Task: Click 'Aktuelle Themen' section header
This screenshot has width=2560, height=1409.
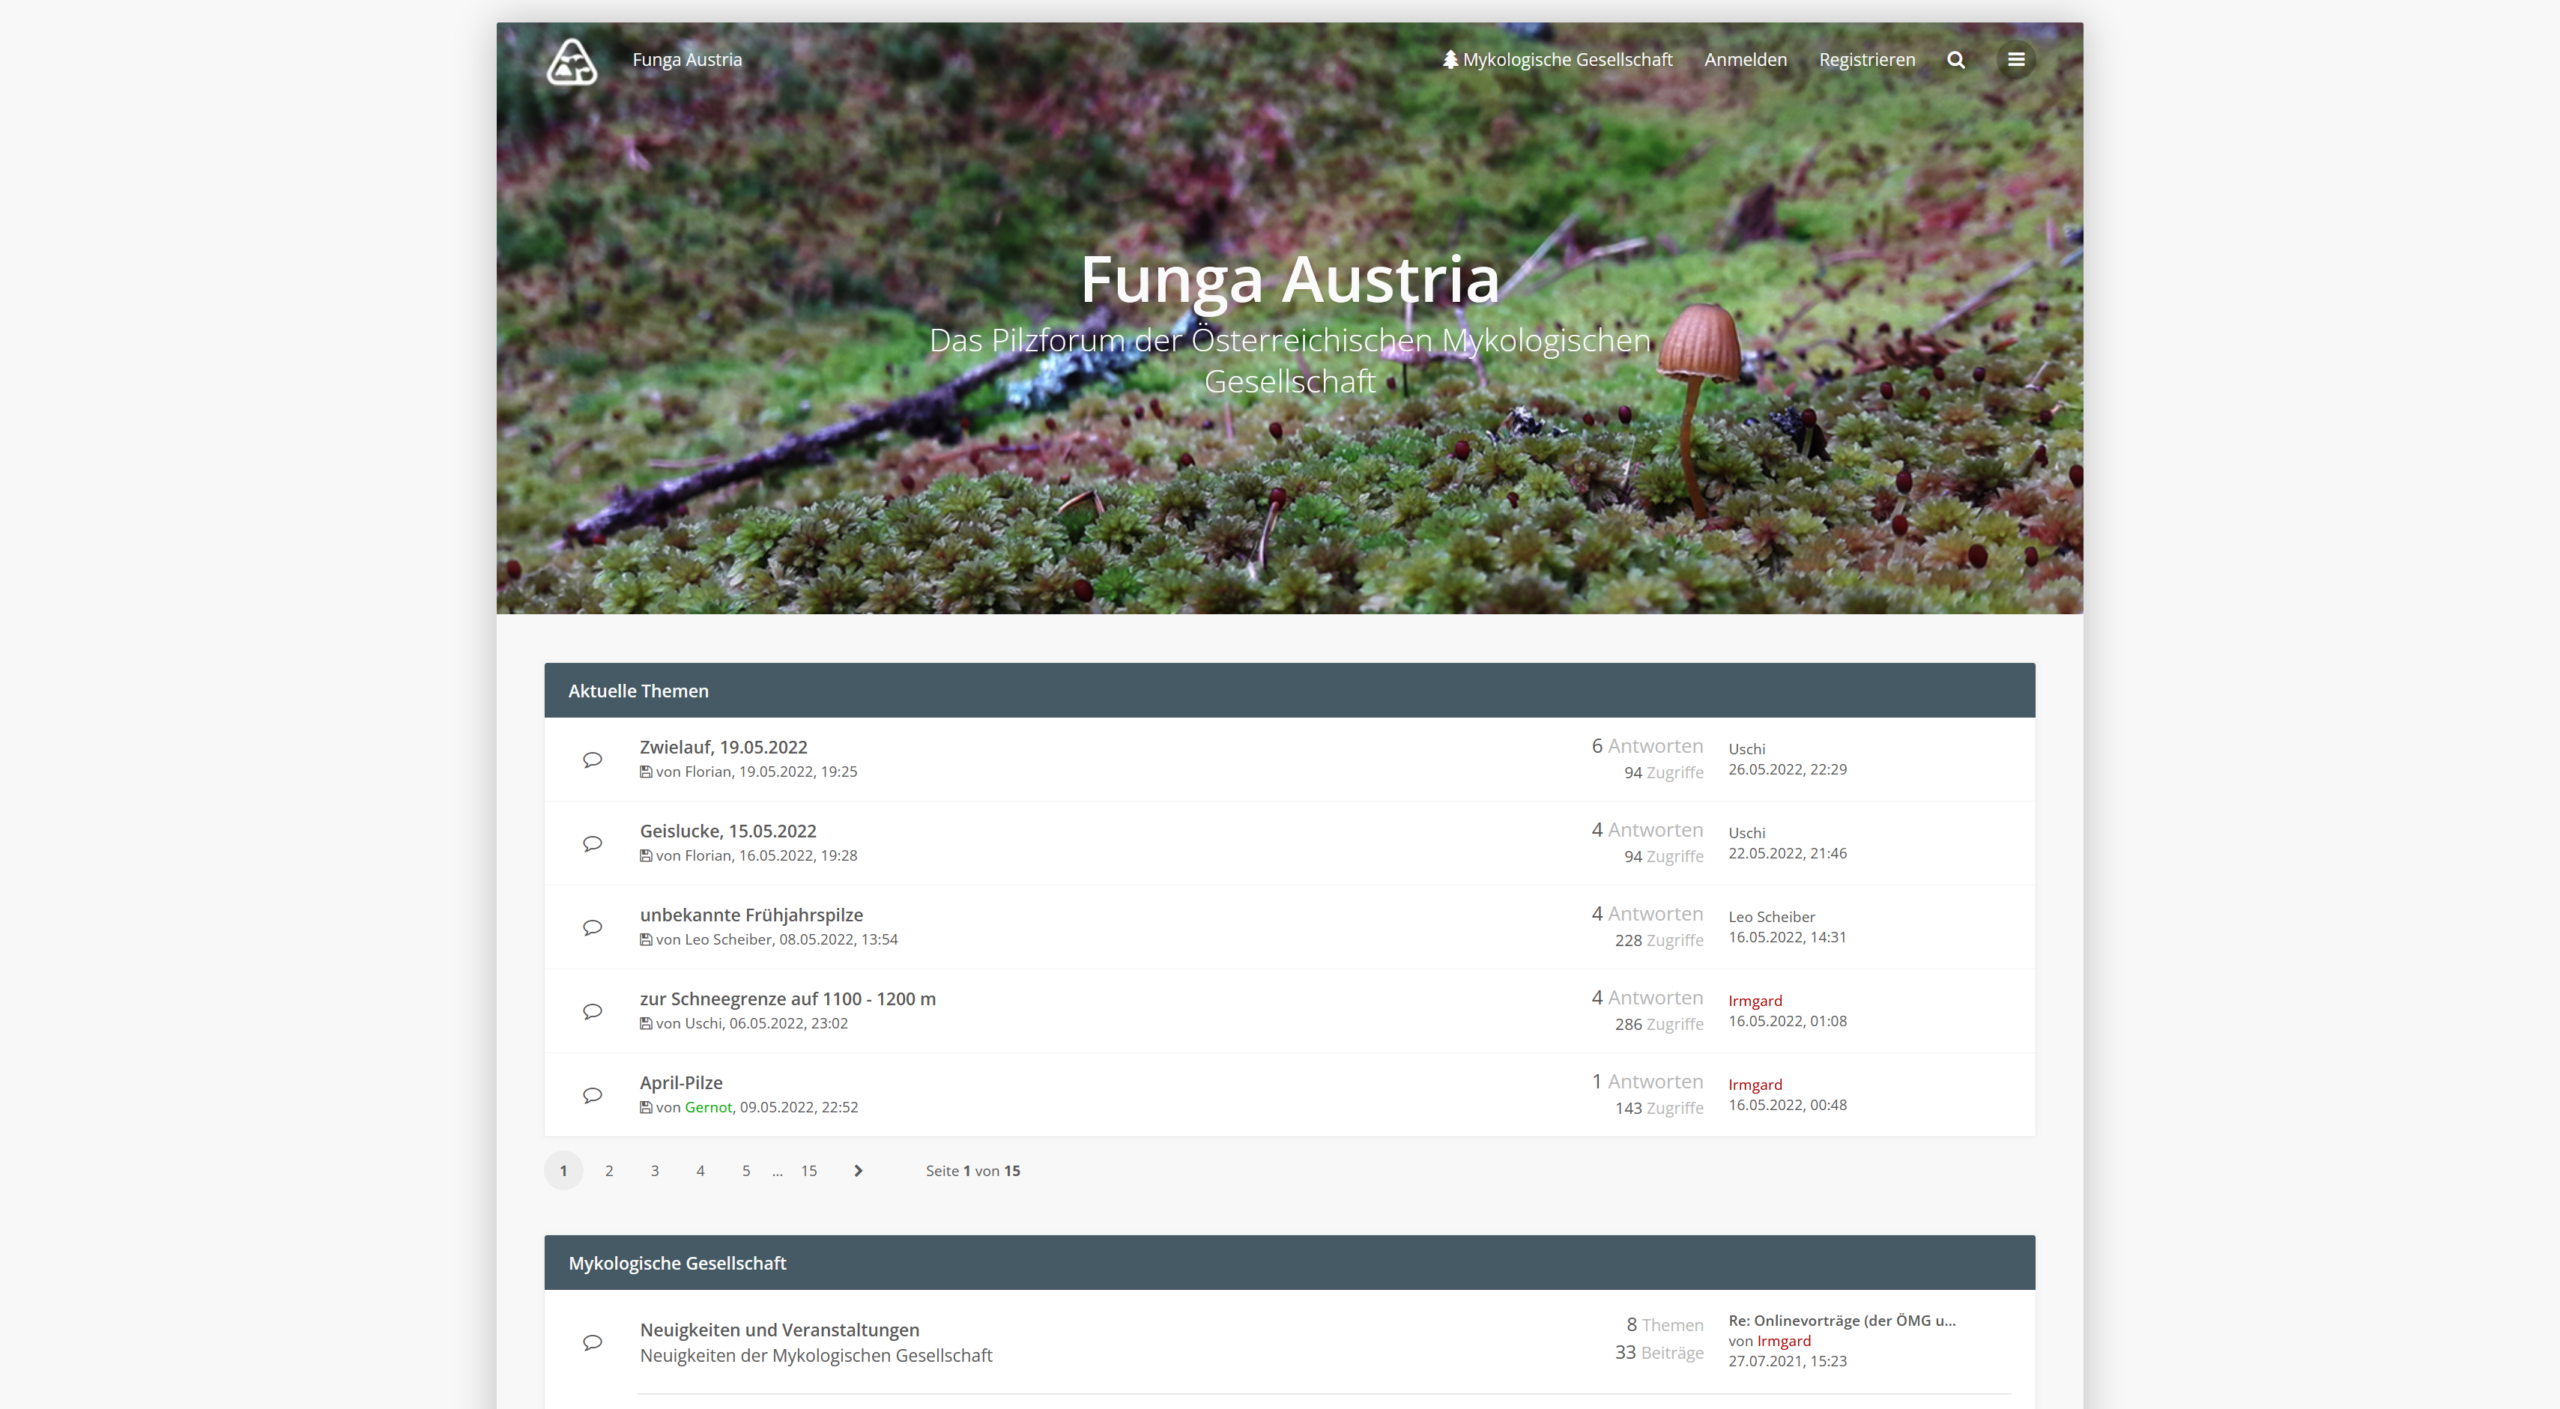Action: point(638,691)
